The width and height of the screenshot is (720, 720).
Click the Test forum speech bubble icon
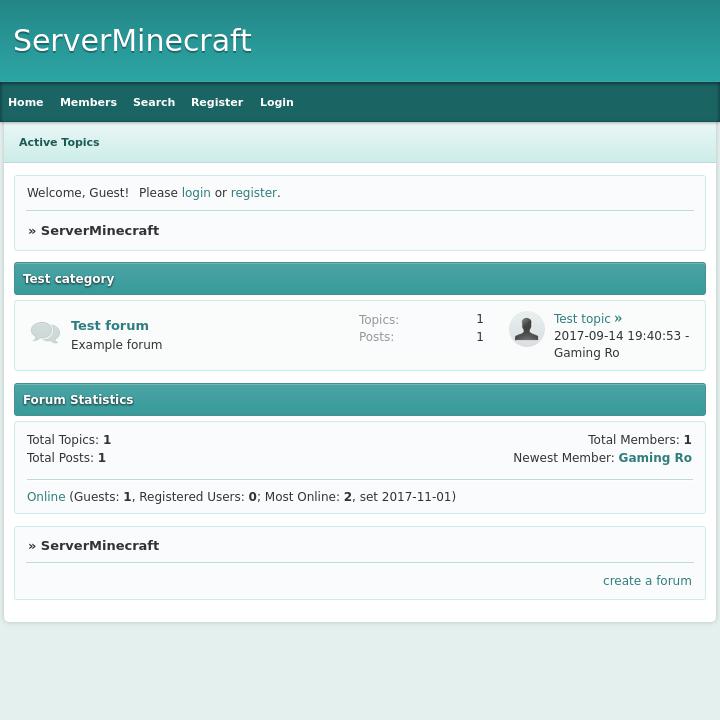click(45, 333)
